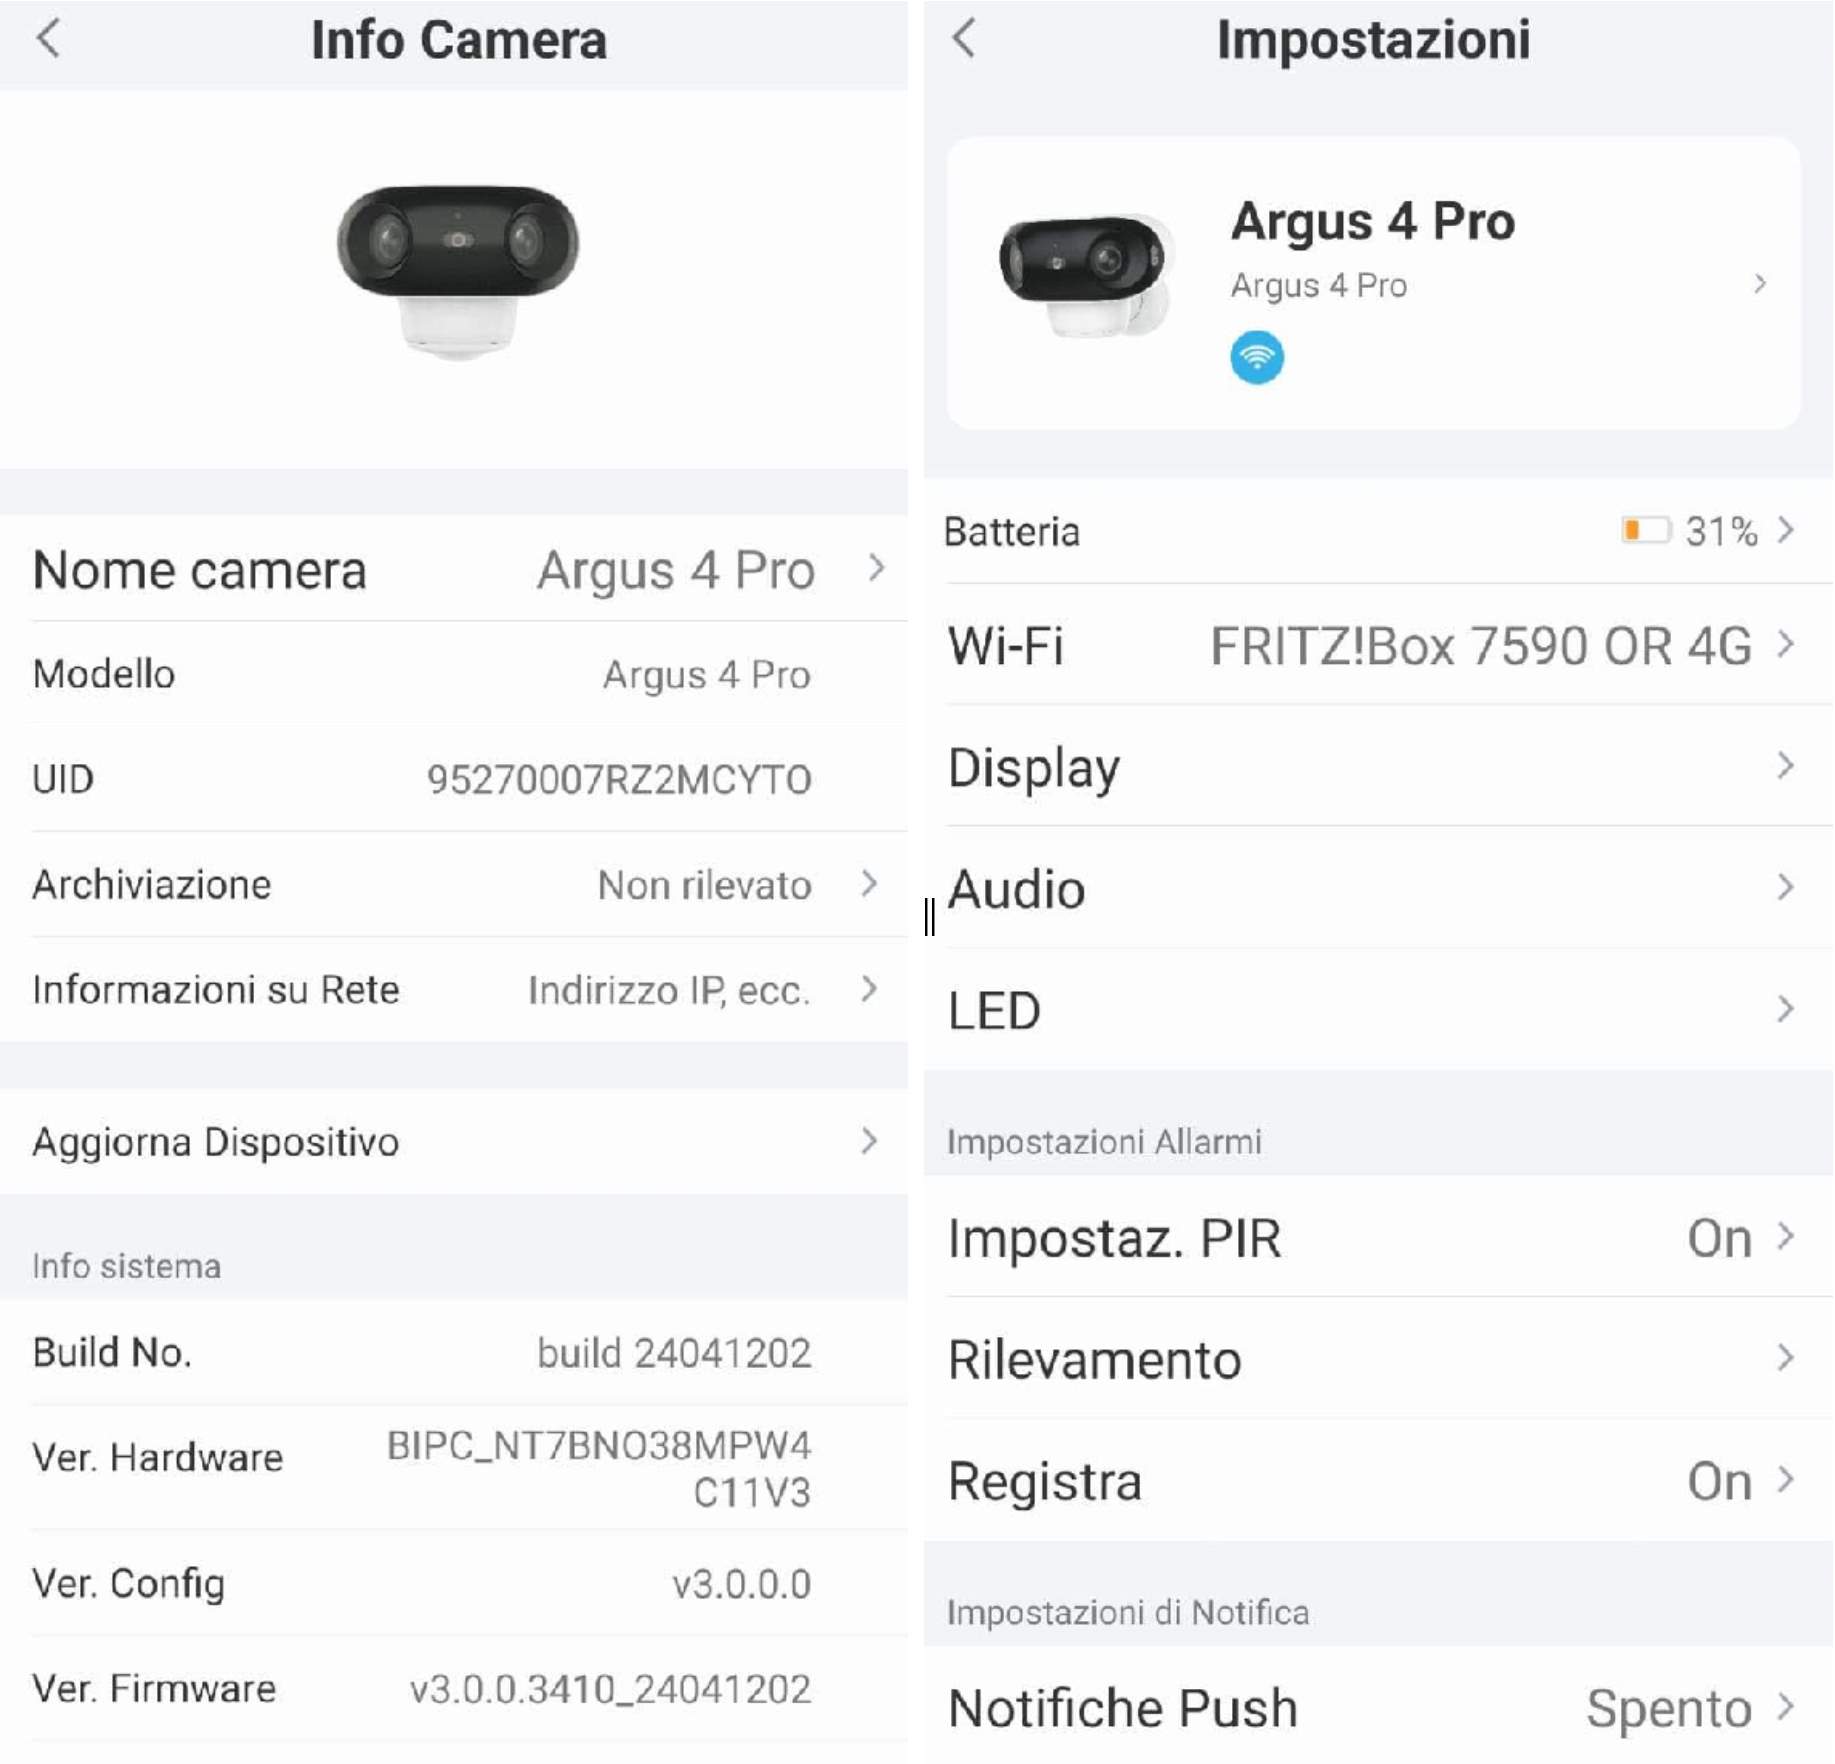Expand the Nome camera row chevron
Screen dimensions: 1835x1764
[878, 570]
